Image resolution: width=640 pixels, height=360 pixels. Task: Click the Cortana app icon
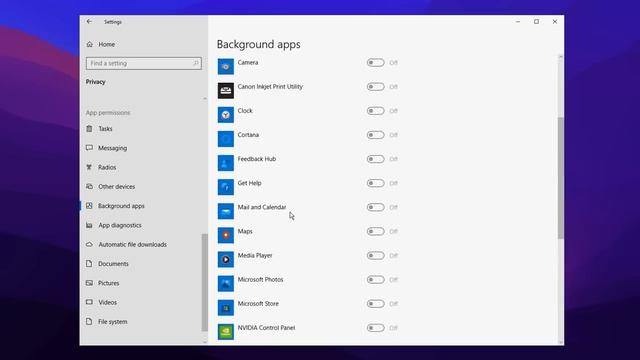point(226,139)
